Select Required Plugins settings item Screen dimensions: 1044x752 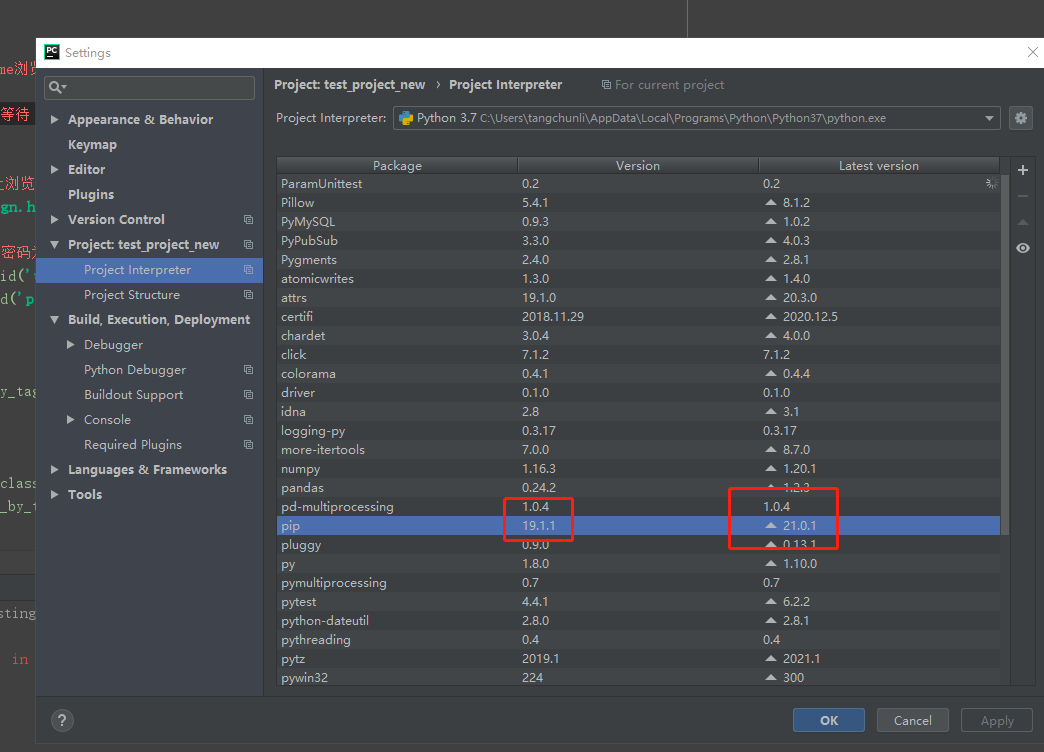click(132, 444)
